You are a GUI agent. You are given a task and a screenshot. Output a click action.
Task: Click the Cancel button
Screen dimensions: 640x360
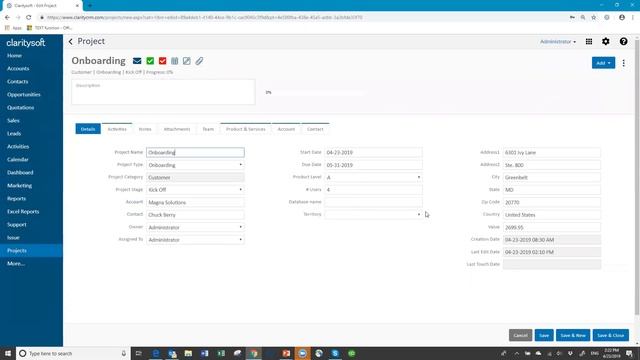520,335
